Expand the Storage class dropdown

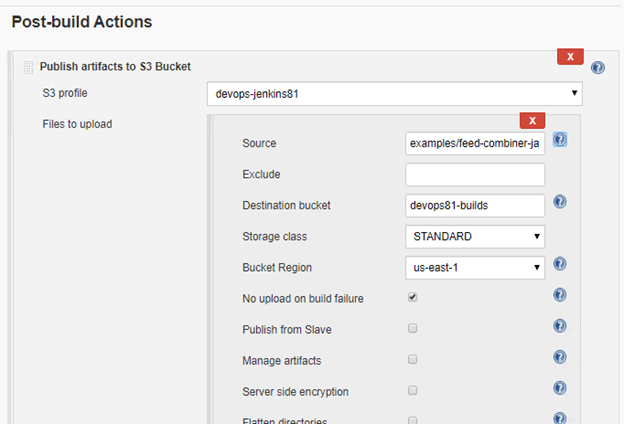(x=475, y=237)
